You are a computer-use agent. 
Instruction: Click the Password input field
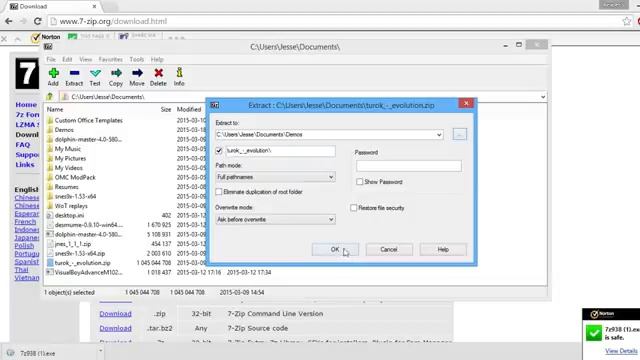(x=409, y=166)
